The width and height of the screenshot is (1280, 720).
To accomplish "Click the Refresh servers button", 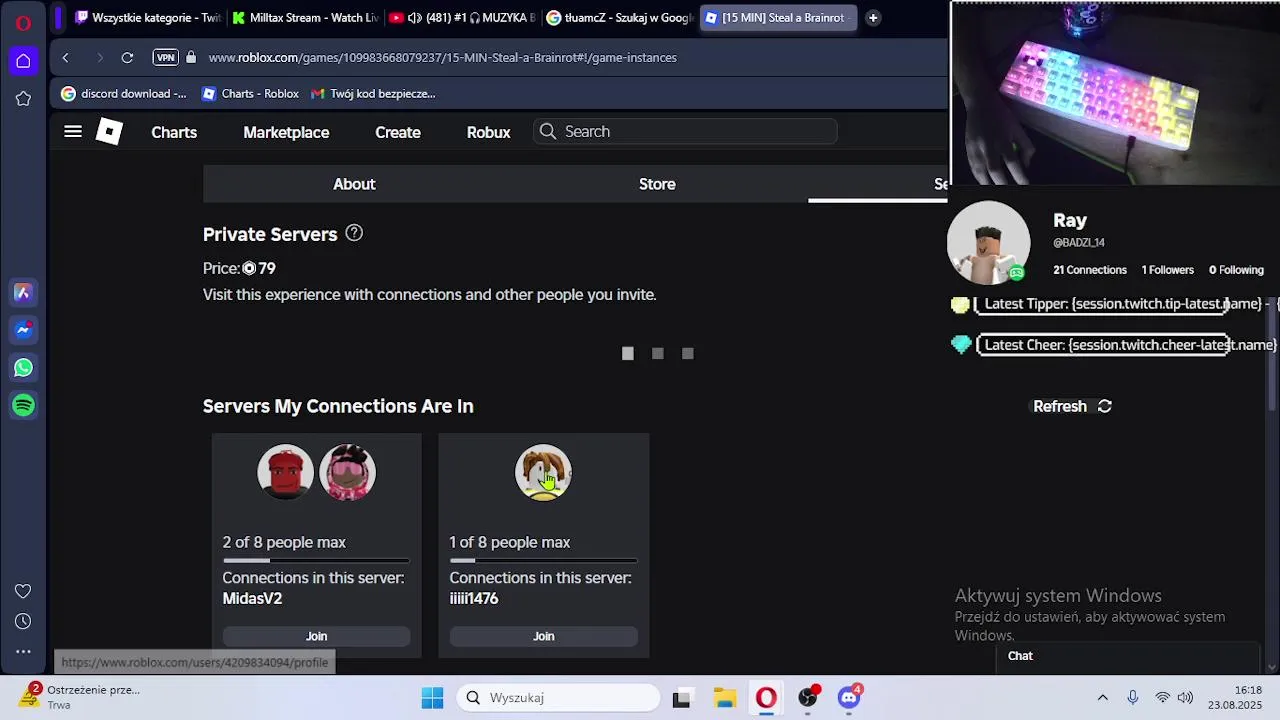I will click(1072, 406).
